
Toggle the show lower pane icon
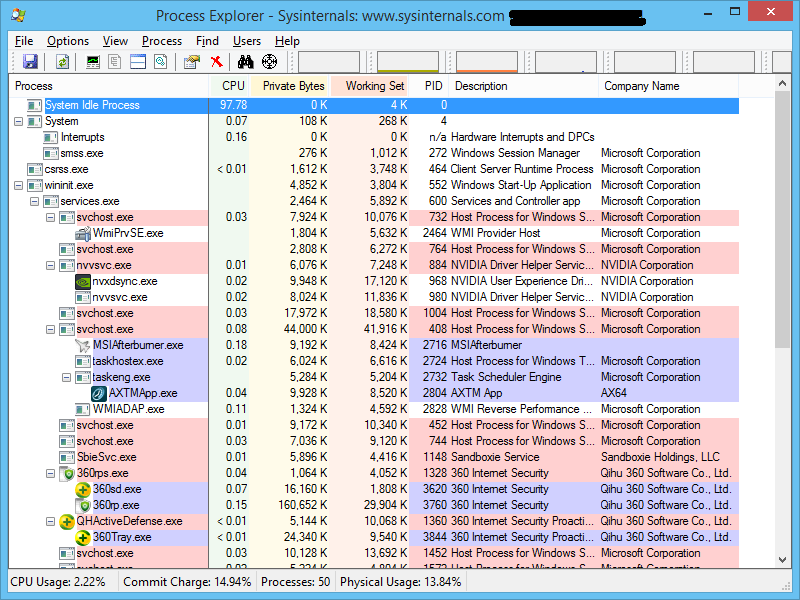pyautogui.click(x=137, y=62)
